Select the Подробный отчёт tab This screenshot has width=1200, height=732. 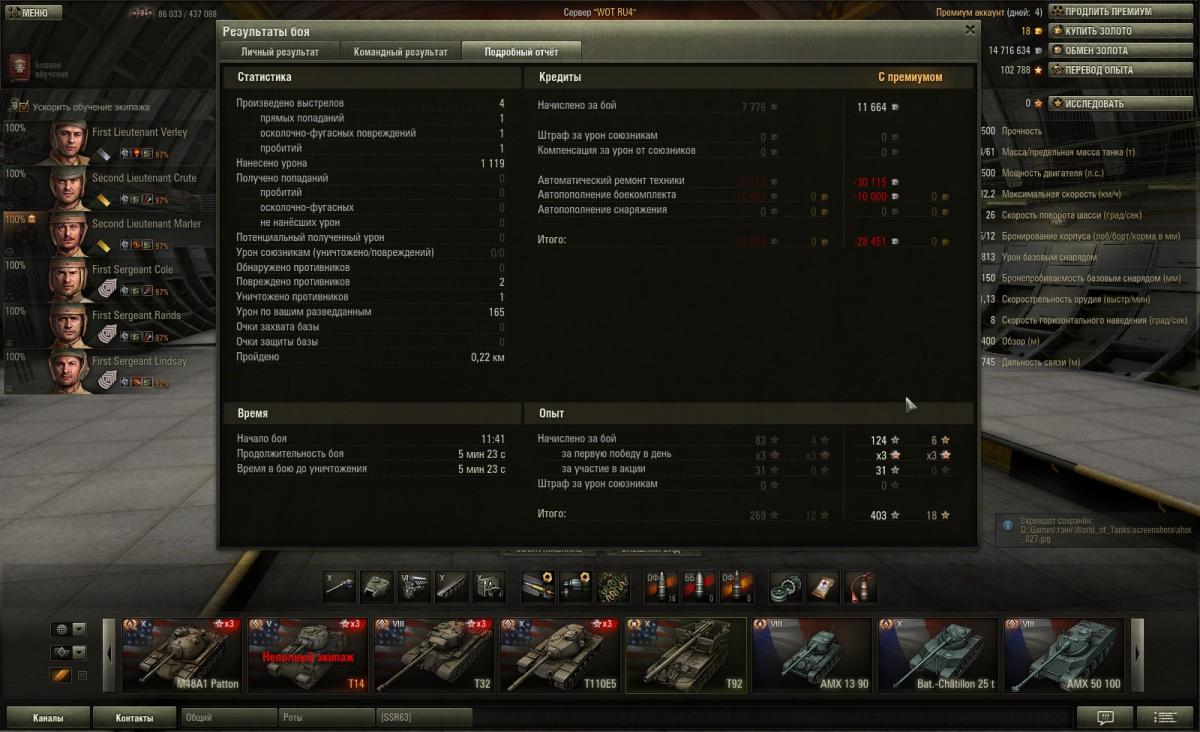pyautogui.click(x=521, y=51)
